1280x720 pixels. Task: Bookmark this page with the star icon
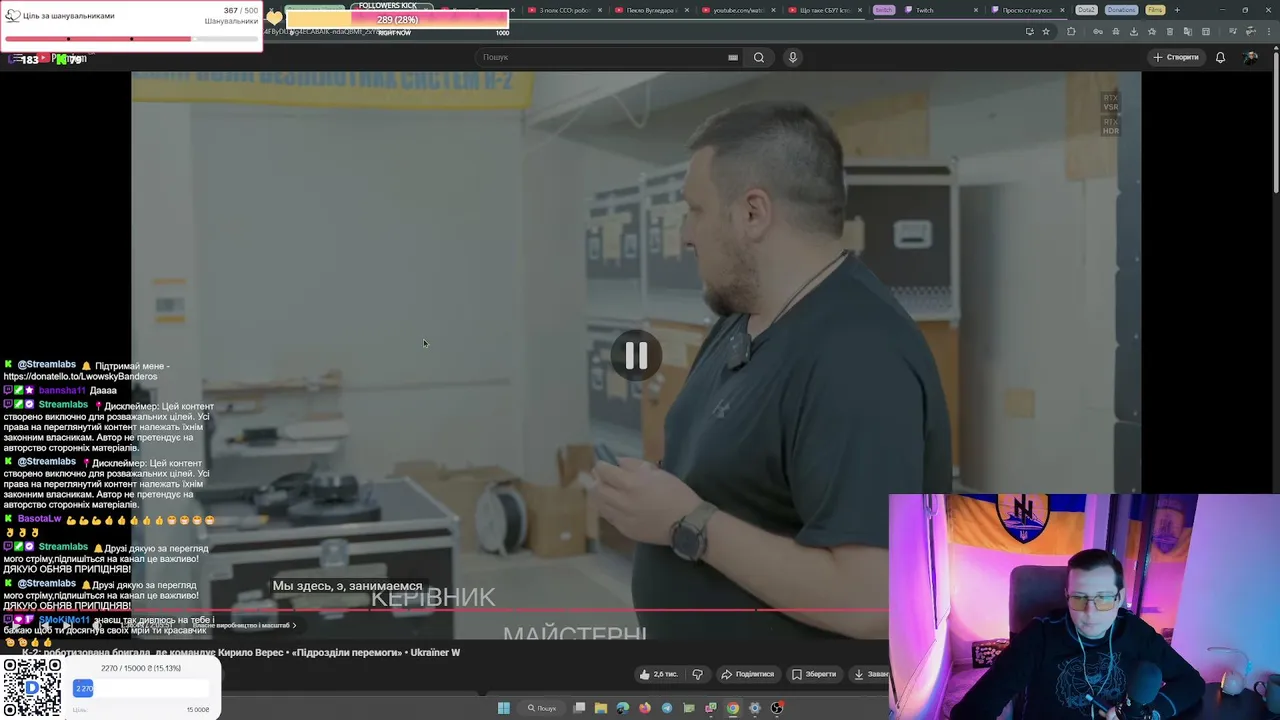(x=1046, y=31)
